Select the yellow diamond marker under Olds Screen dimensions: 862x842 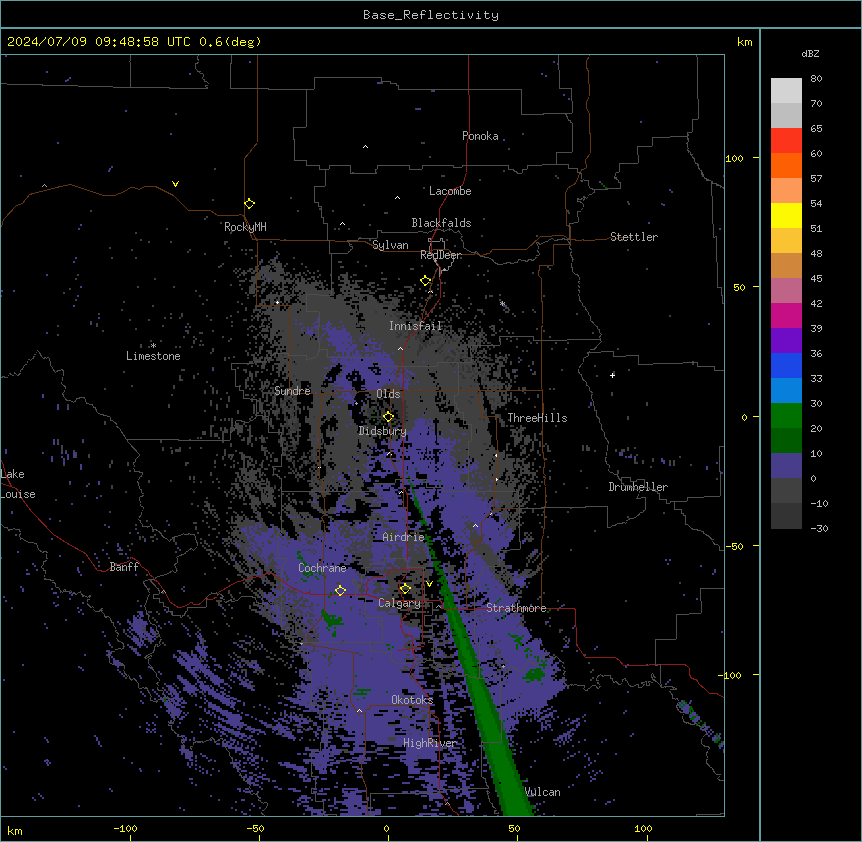click(388, 417)
